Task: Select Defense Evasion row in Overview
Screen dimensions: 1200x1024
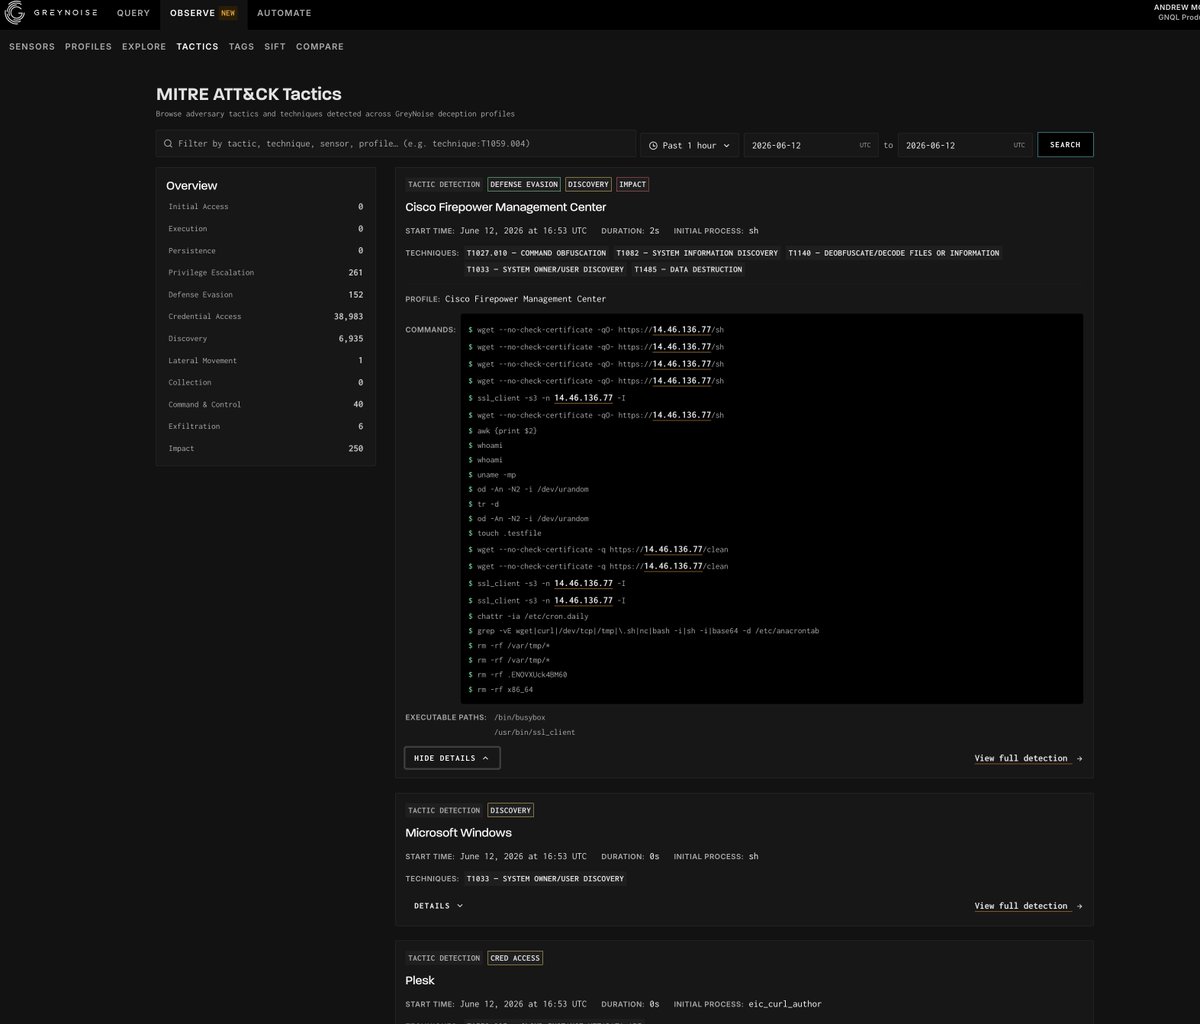Action: pos(266,295)
